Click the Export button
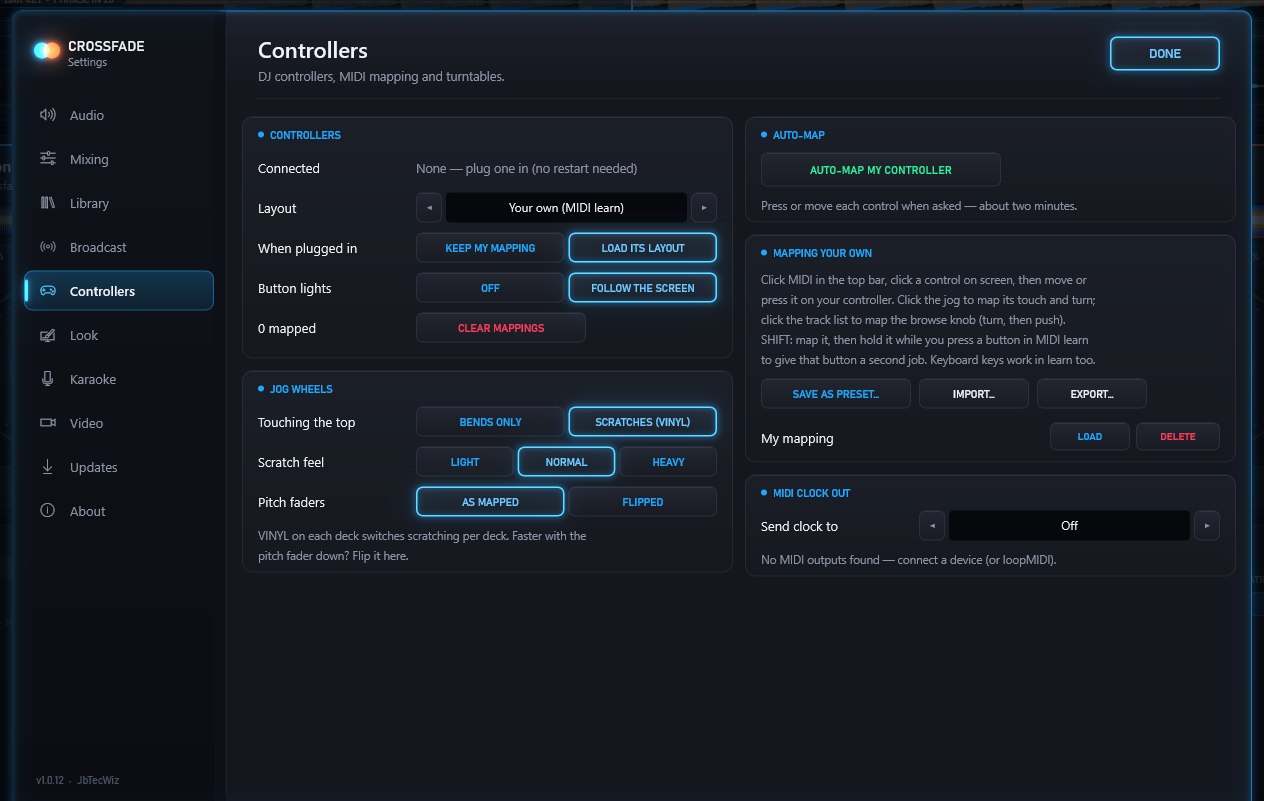 [1092, 394]
